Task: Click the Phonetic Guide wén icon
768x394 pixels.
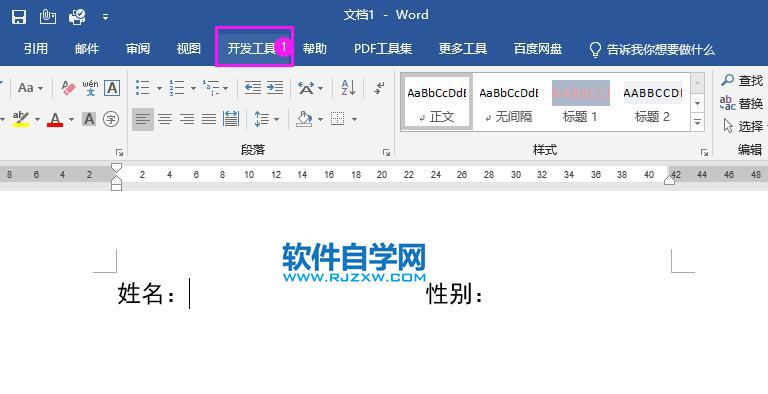Action: [x=90, y=88]
